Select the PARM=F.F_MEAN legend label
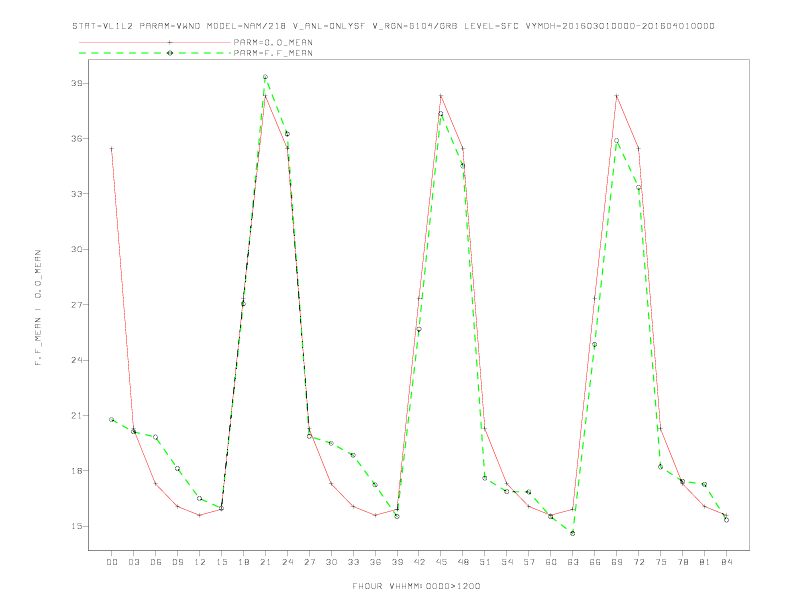792x612 pixels. click(x=273, y=53)
